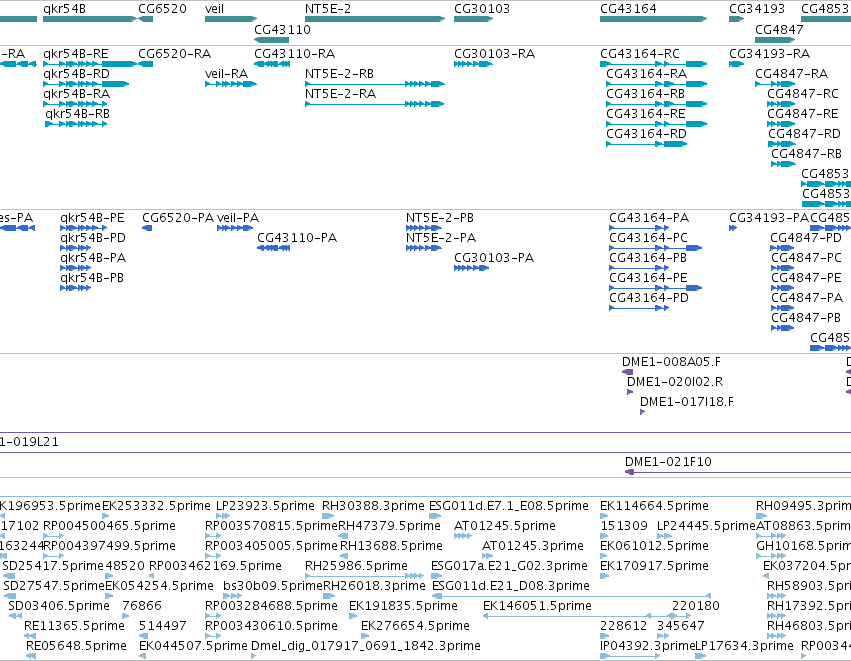Select transcript qkr54B-RB
Image resolution: width=851 pixels, height=661 pixels.
[x=76, y=124]
